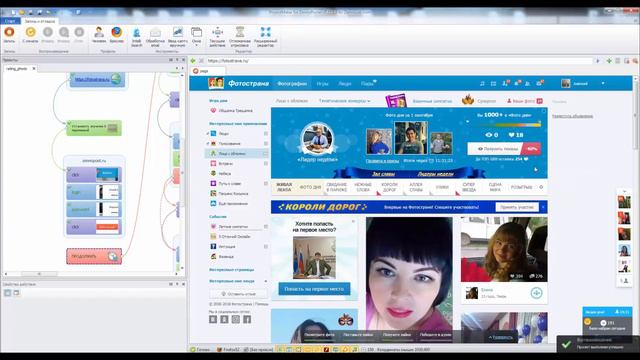Collapse the avatar strip at the browser's right edge
The height and width of the screenshot is (360, 640).
[x=624, y=191]
